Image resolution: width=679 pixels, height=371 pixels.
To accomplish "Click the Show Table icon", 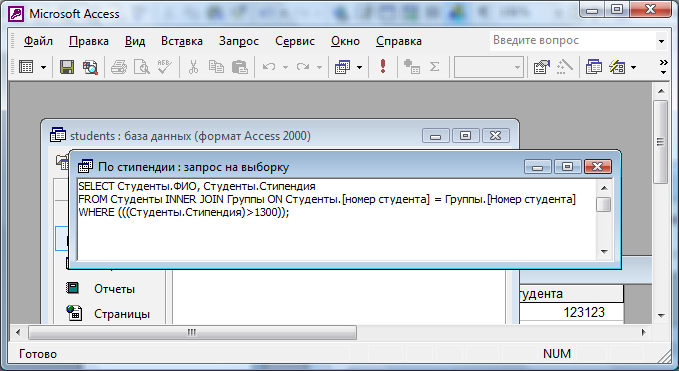I will (x=411, y=67).
